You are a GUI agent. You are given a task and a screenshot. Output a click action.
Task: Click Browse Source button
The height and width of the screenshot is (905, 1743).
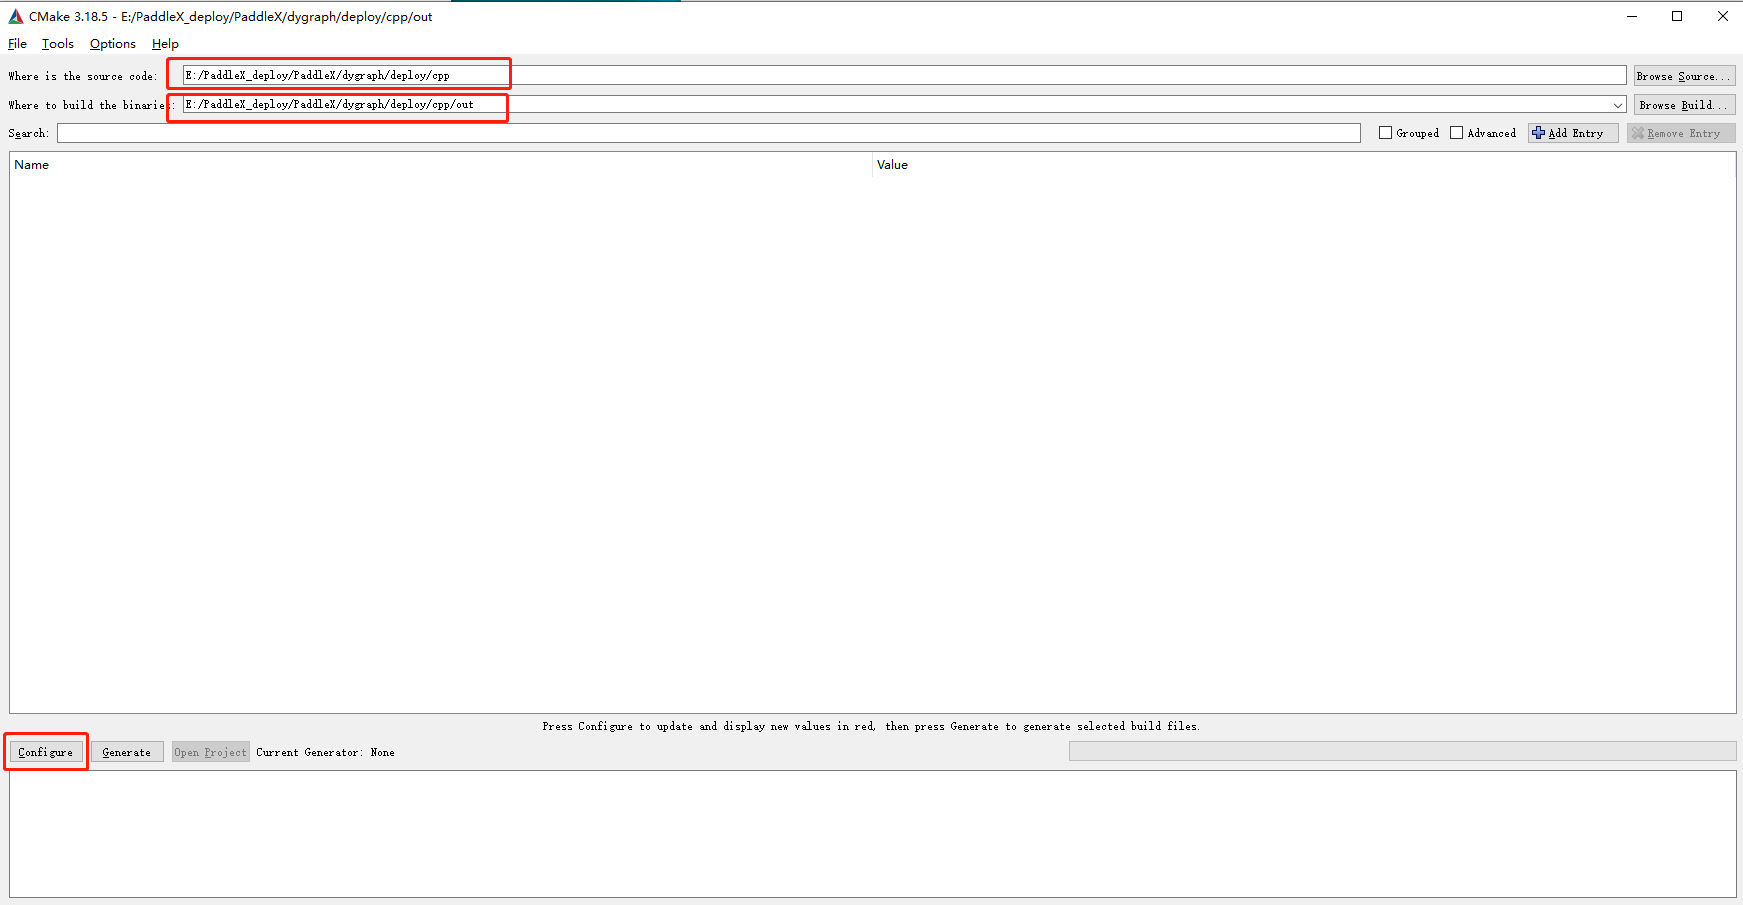point(1683,76)
